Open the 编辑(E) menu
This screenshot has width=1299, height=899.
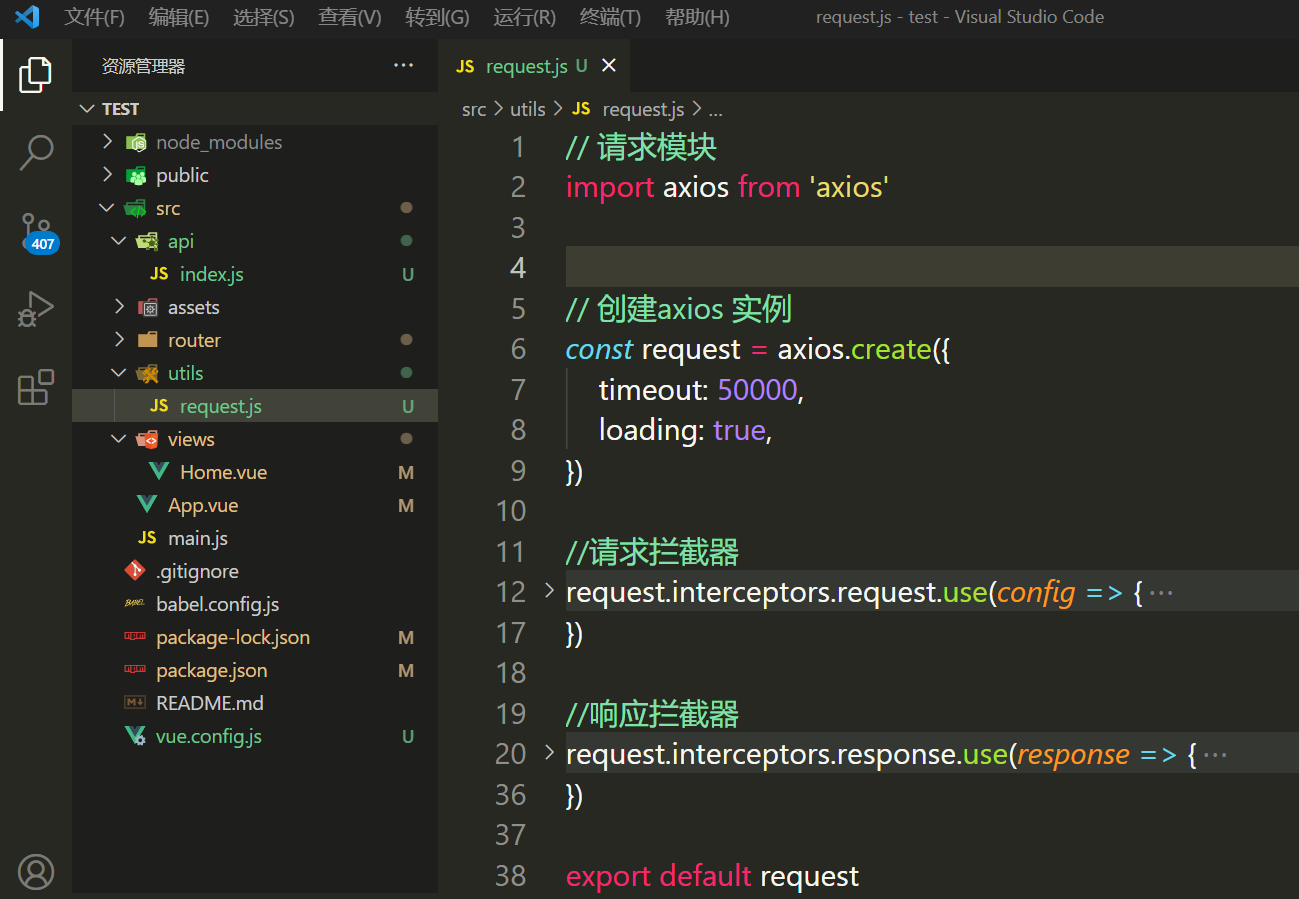pos(179,17)
